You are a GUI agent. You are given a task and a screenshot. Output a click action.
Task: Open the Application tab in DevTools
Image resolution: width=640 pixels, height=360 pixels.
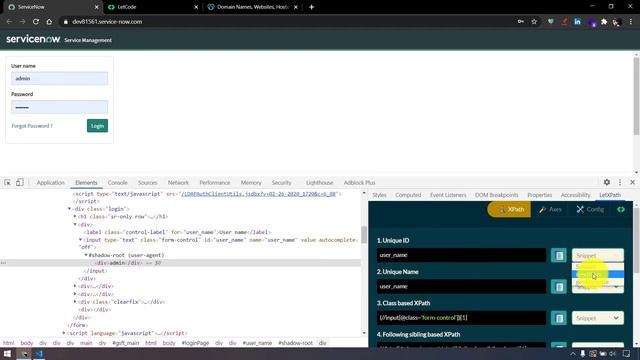click(51, 182)
